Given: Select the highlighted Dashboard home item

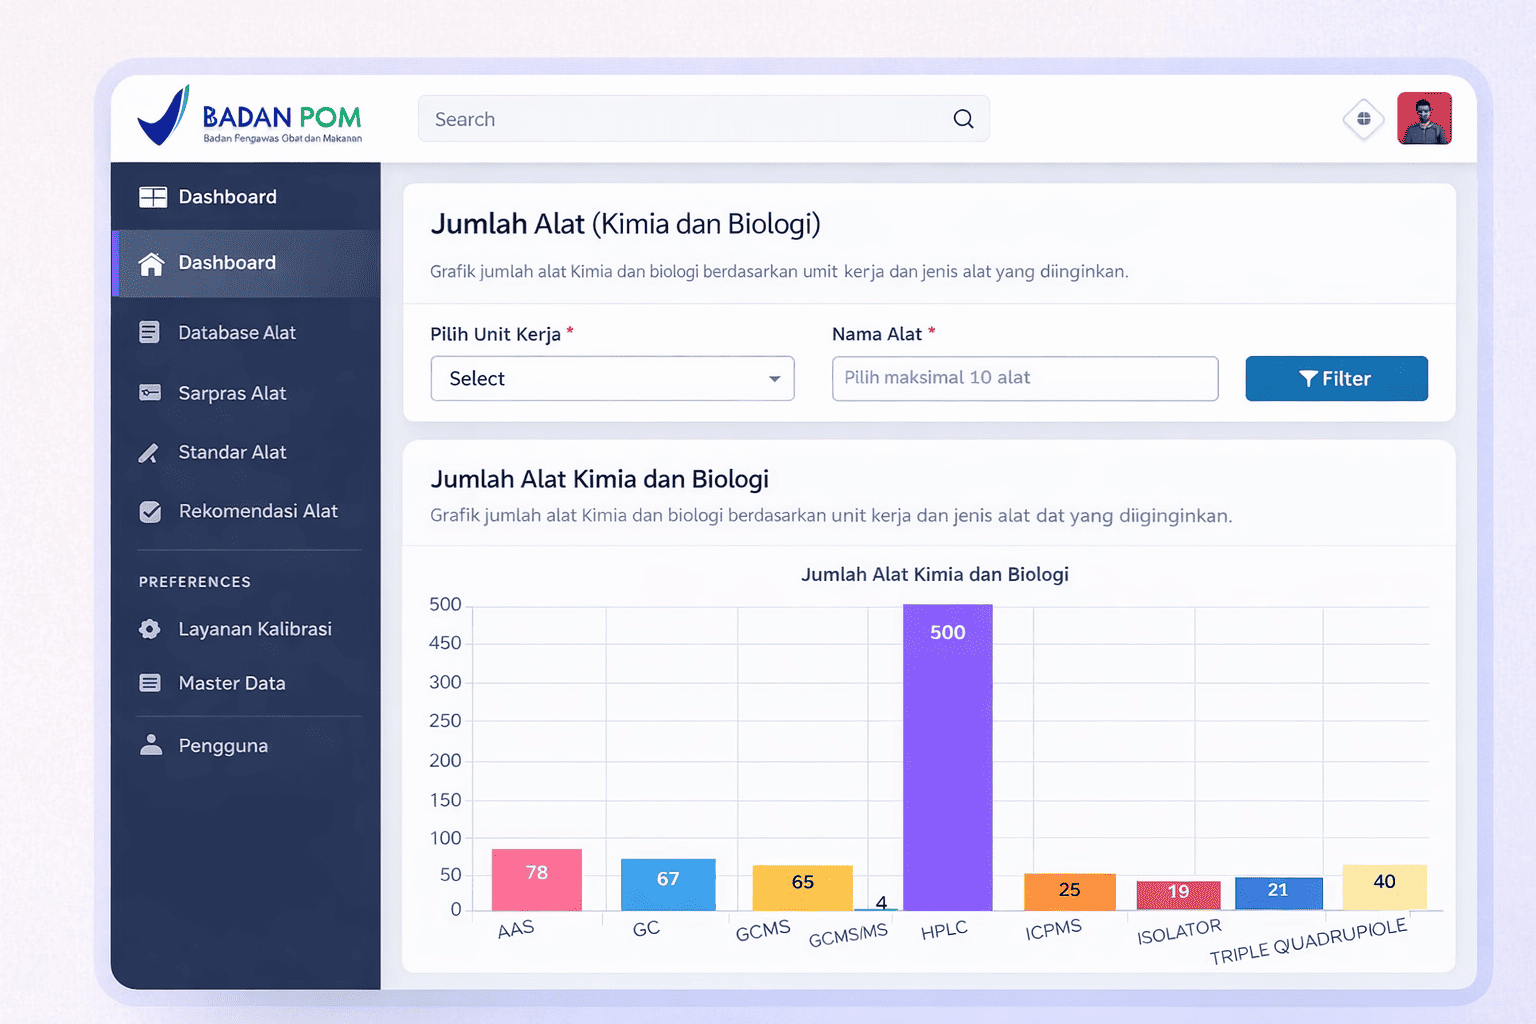Looking at the screenshot, I should pos(228,263).
